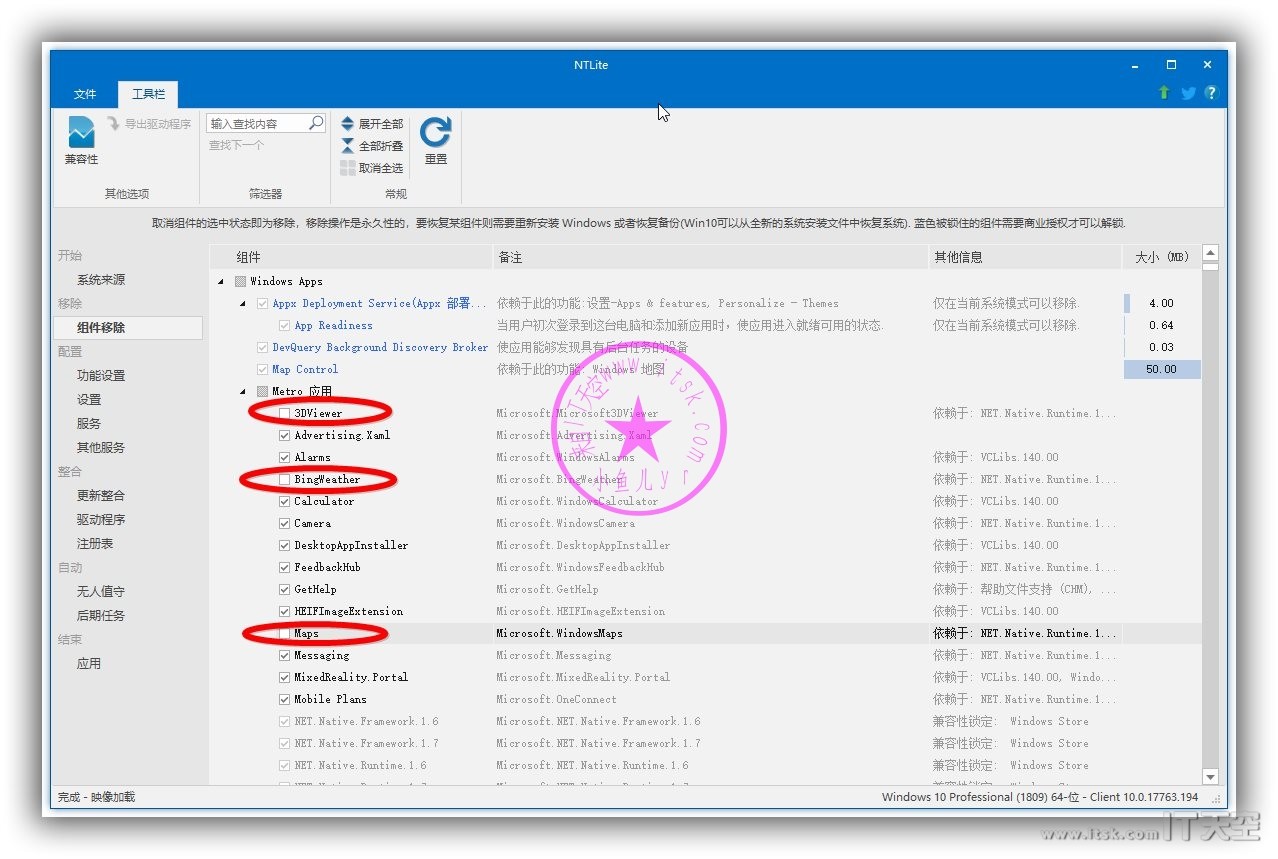Open 后期任务 in sidebar

101,616
